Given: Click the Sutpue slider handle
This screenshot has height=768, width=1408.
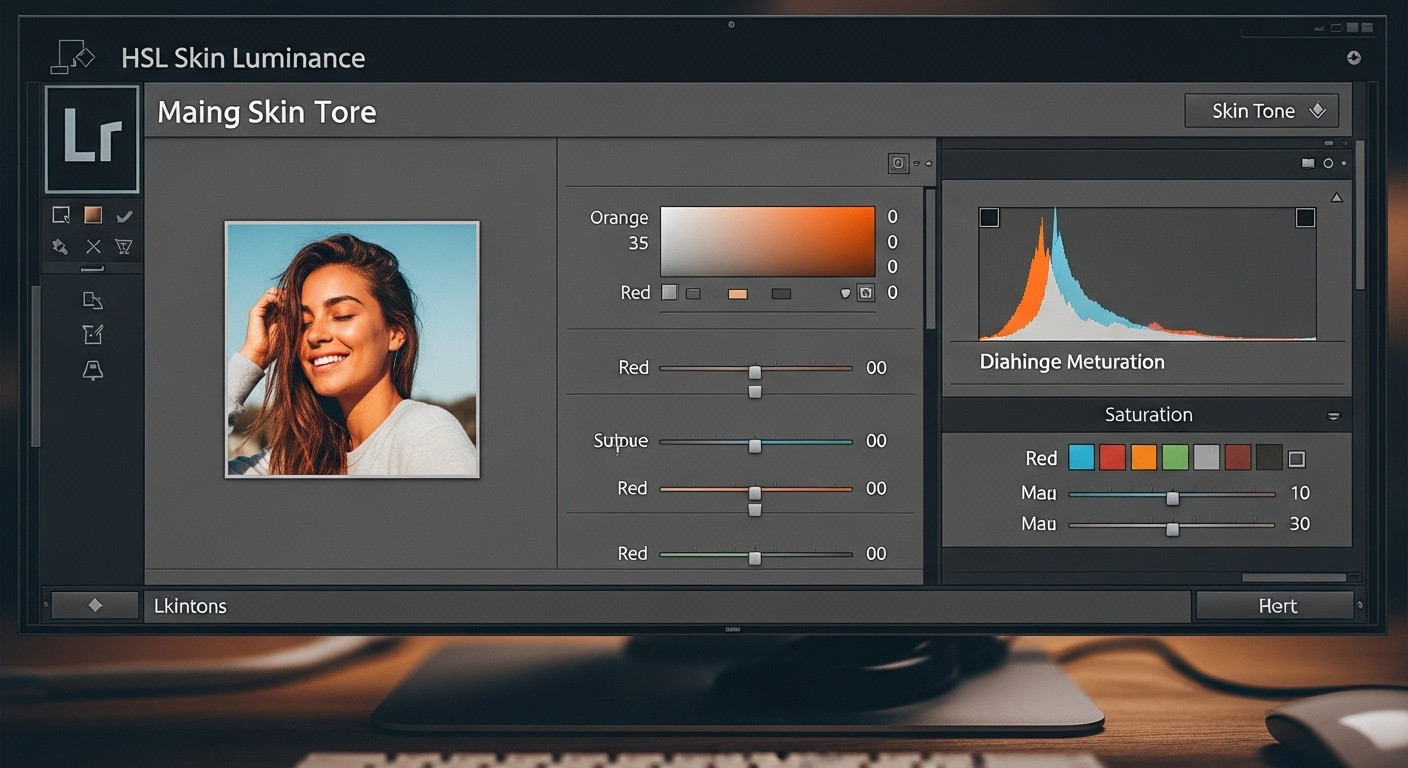Looking at the screenshot, I should pos(755,446).
